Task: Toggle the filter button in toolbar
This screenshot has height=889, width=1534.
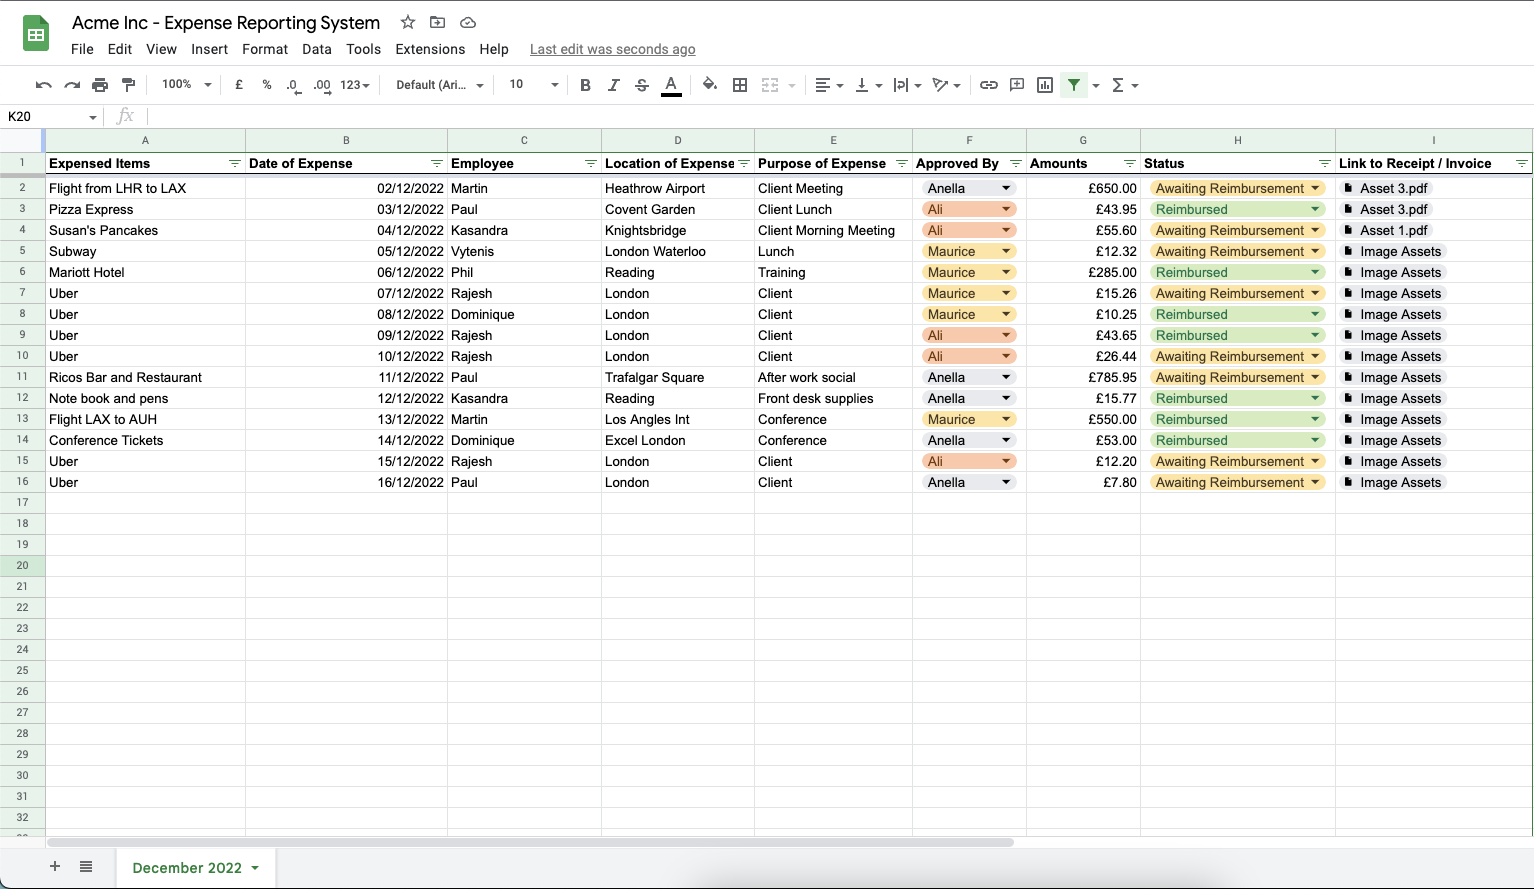Action: click(x=1073, y=85)
